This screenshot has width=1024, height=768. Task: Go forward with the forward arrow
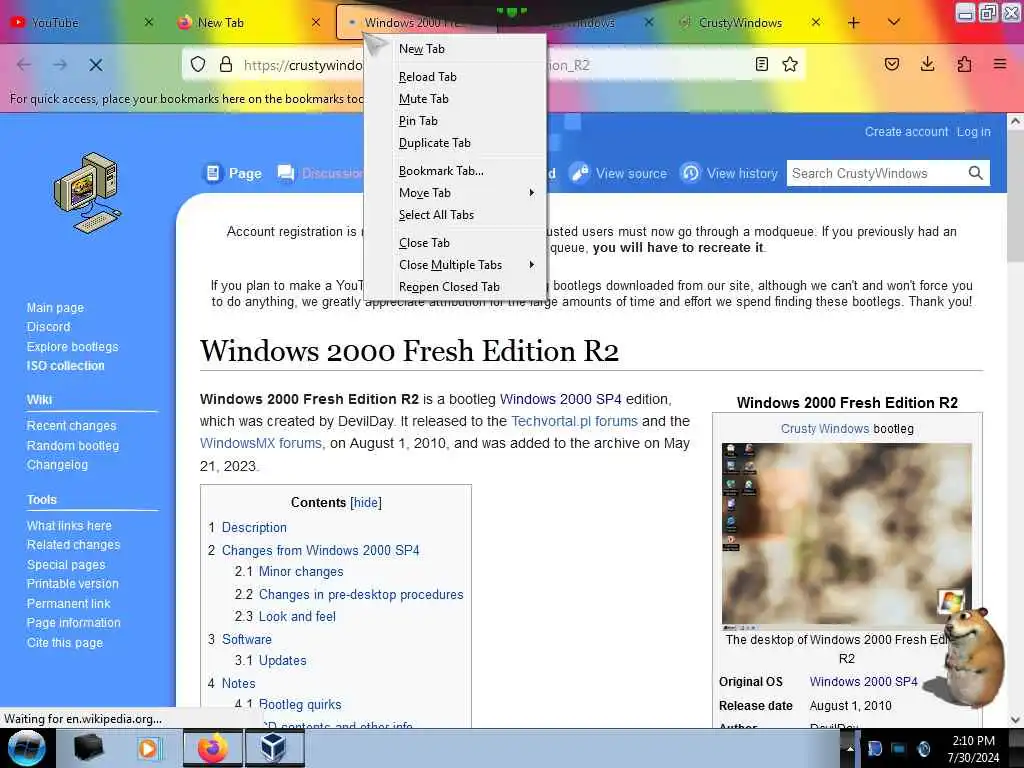click(x=60, y=65)
